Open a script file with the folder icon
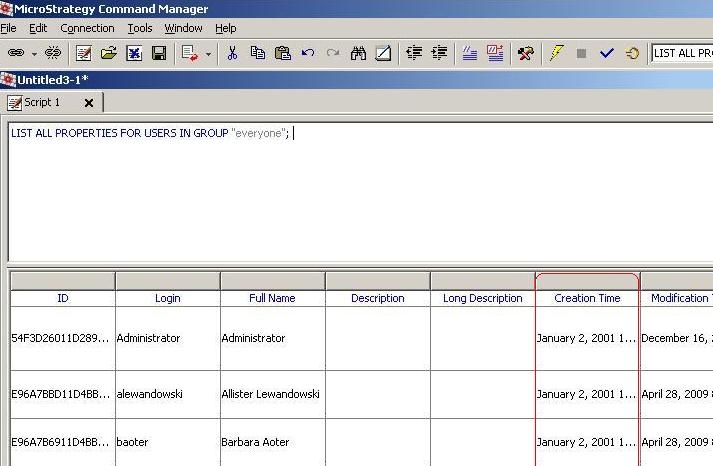The image size is (713, 466). tap(109, 53)
